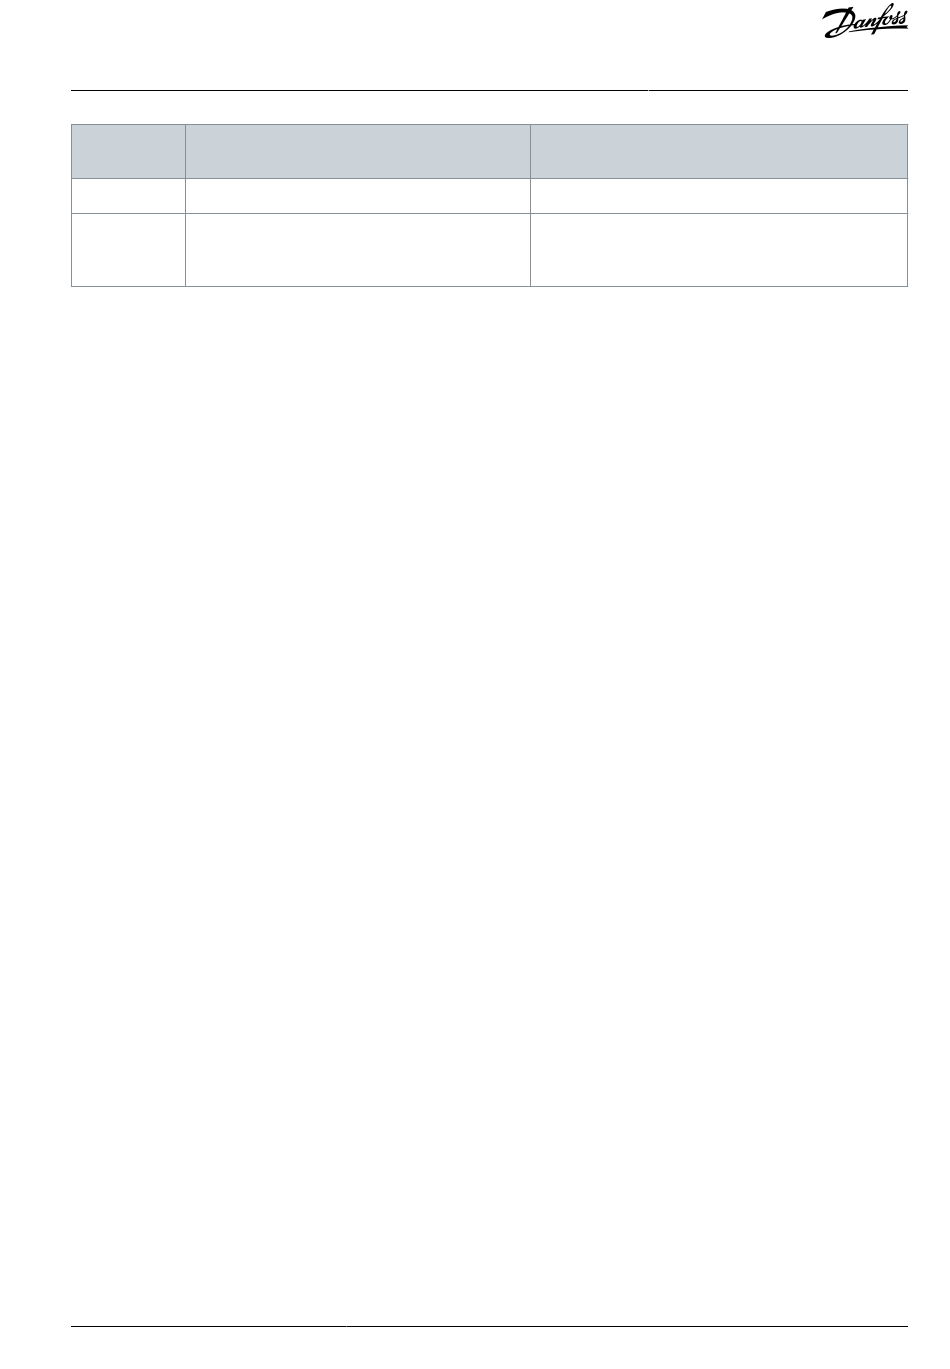Click the last cell in the tall bottom row
The width and height of the screenshot is (950, 1369).
point(719,250)
